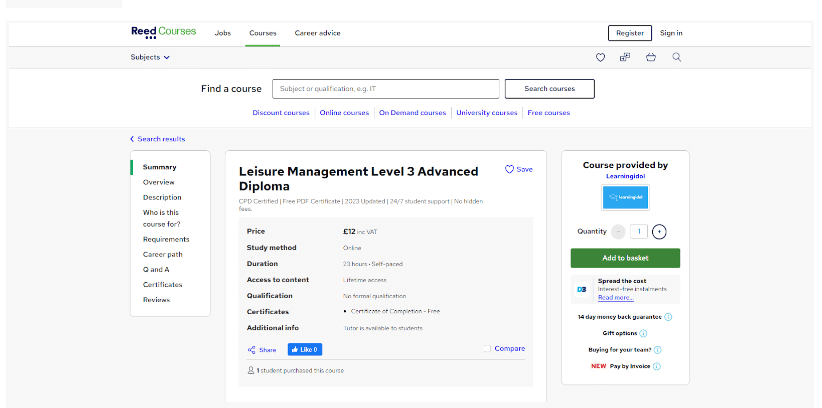
Task: Open saved courses heart icon in header
Action: [600, 58]
